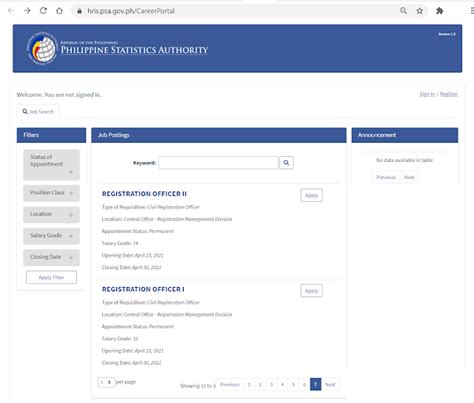
Task: Click 'Welcome. You are not signed in.' text
Action: [x=59, y=95]
